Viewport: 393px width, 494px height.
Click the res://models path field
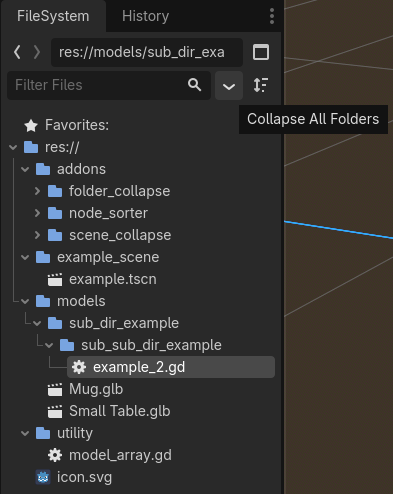(147, 52)
